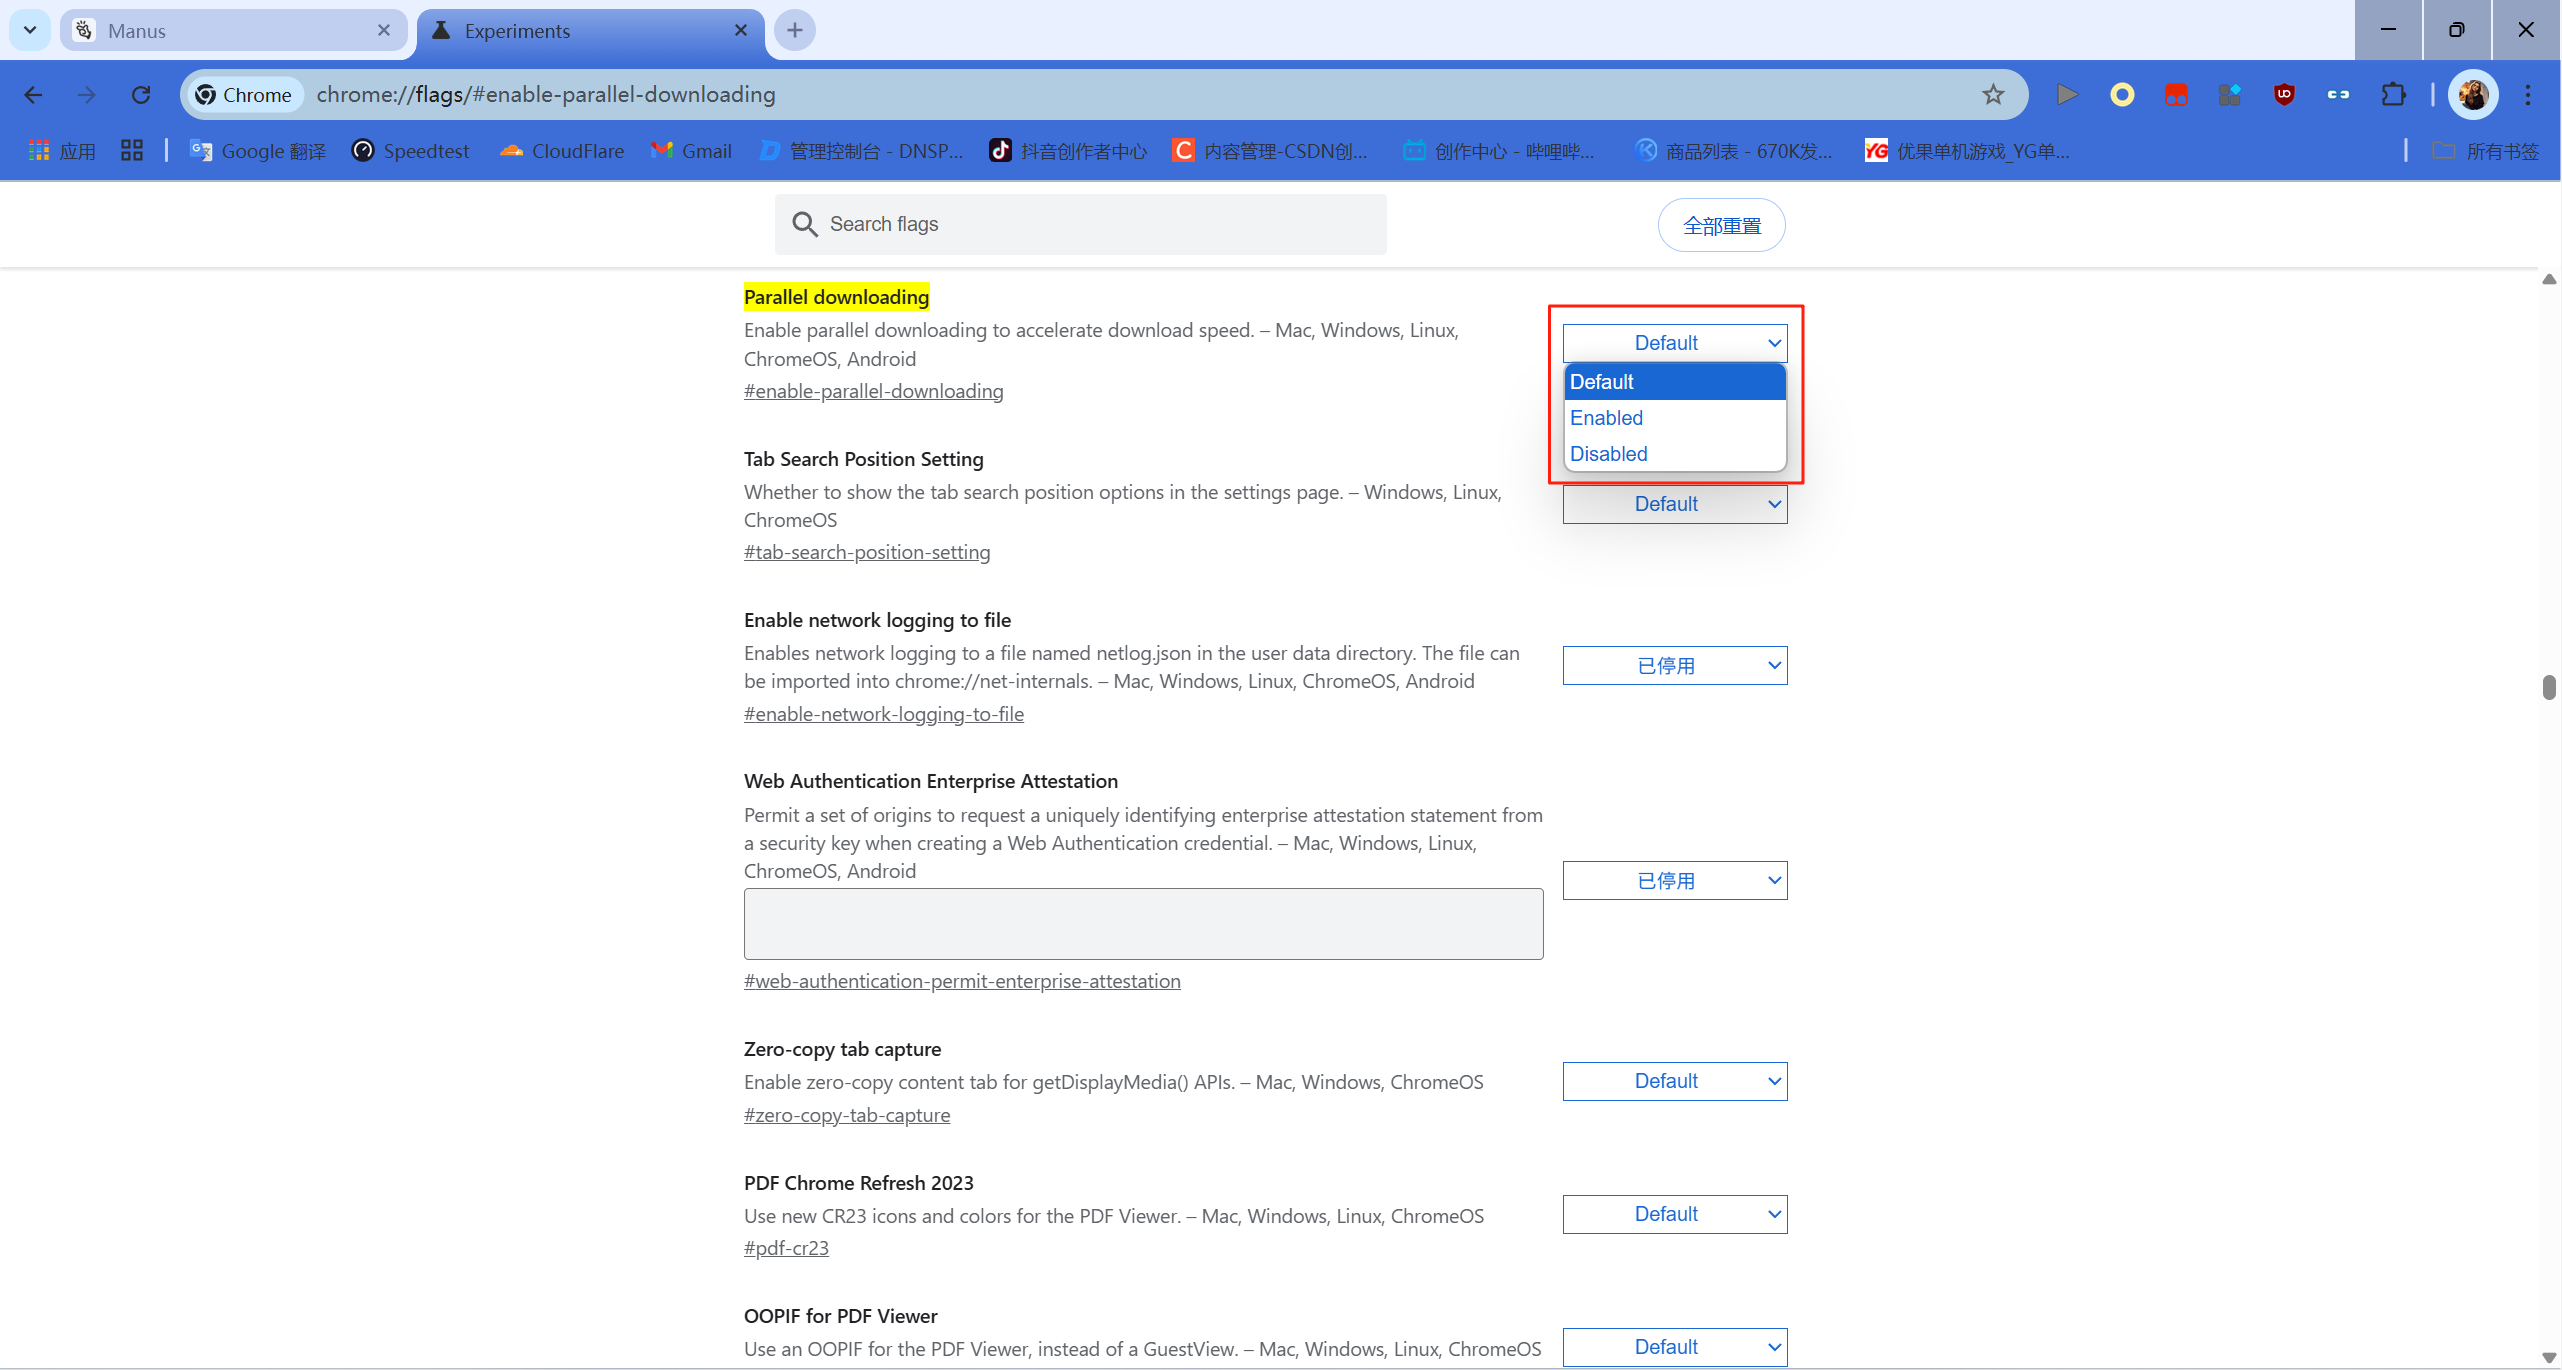Click the 全部重置 reset all button

tap(1721, 225)
